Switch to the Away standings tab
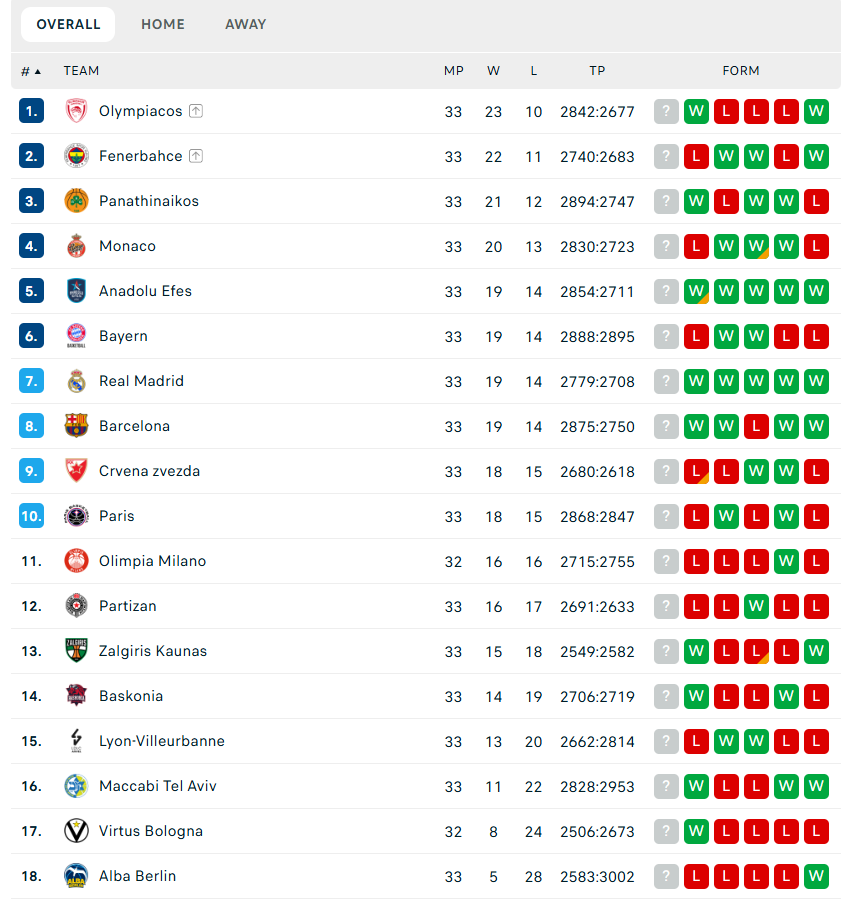Viewport: 845px width, 899px height. (245, 24)
